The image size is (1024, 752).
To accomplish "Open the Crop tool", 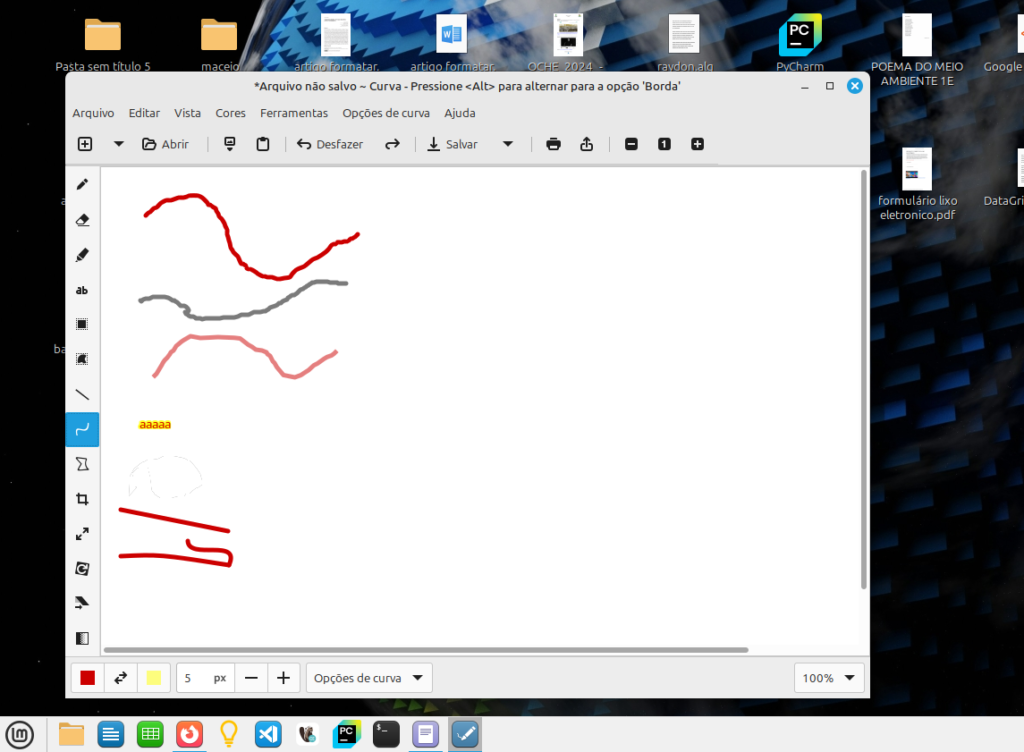I will tap(83, 499).
